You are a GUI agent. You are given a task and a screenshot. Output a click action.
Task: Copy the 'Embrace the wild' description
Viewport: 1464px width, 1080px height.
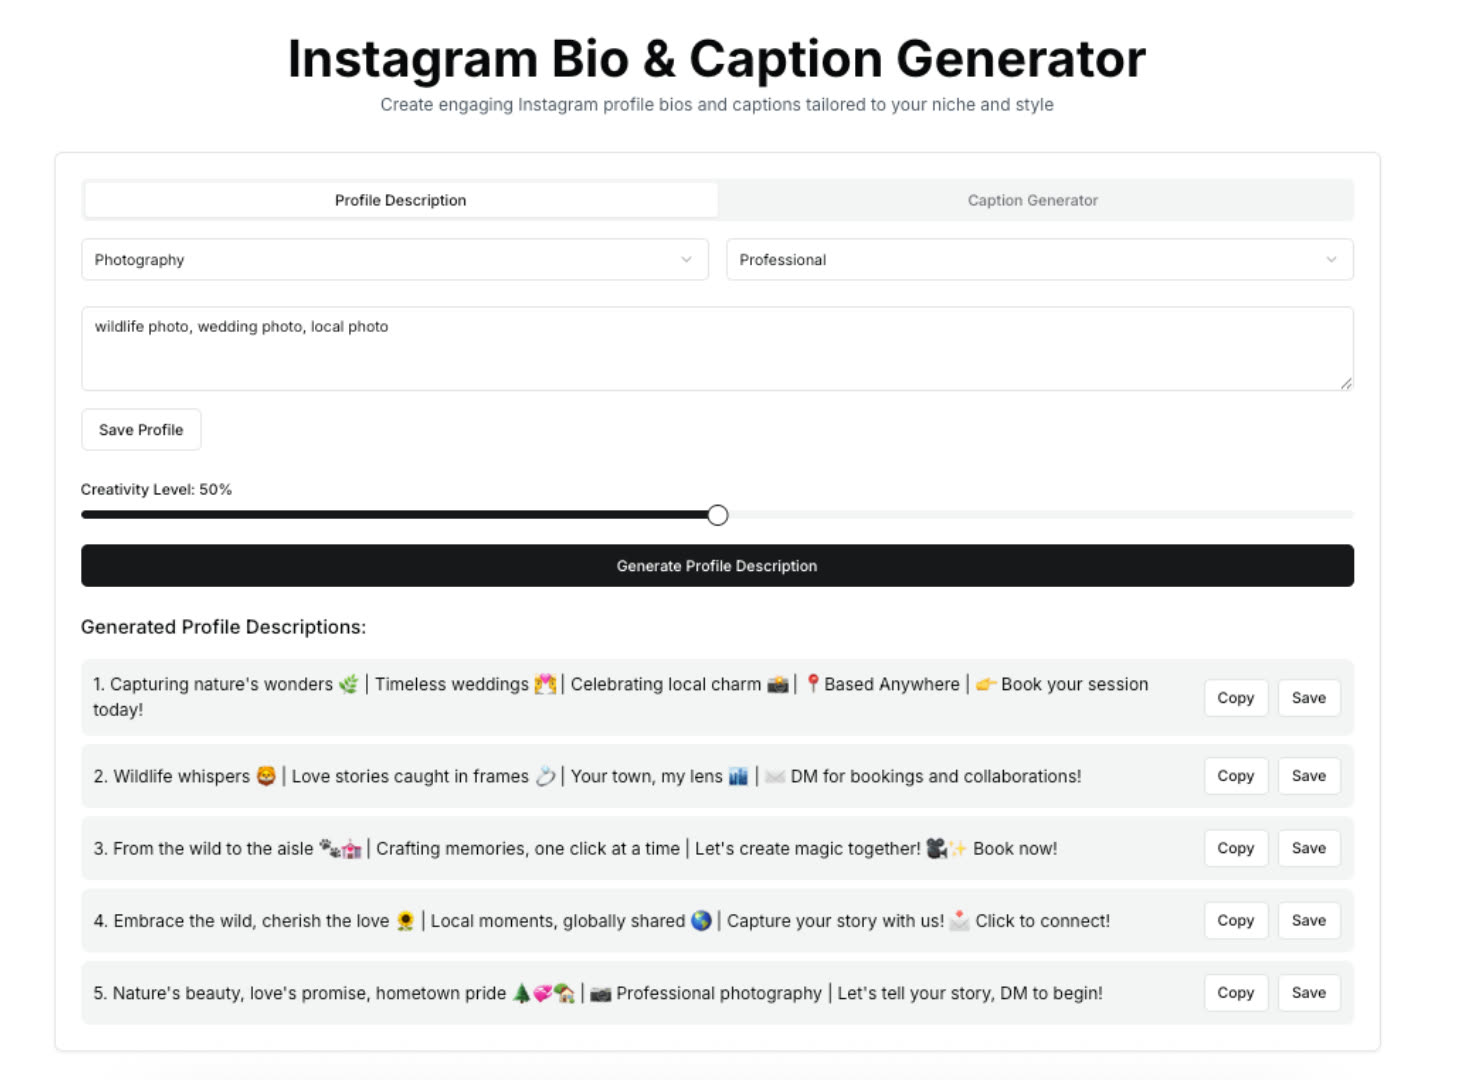point(1235,920)
